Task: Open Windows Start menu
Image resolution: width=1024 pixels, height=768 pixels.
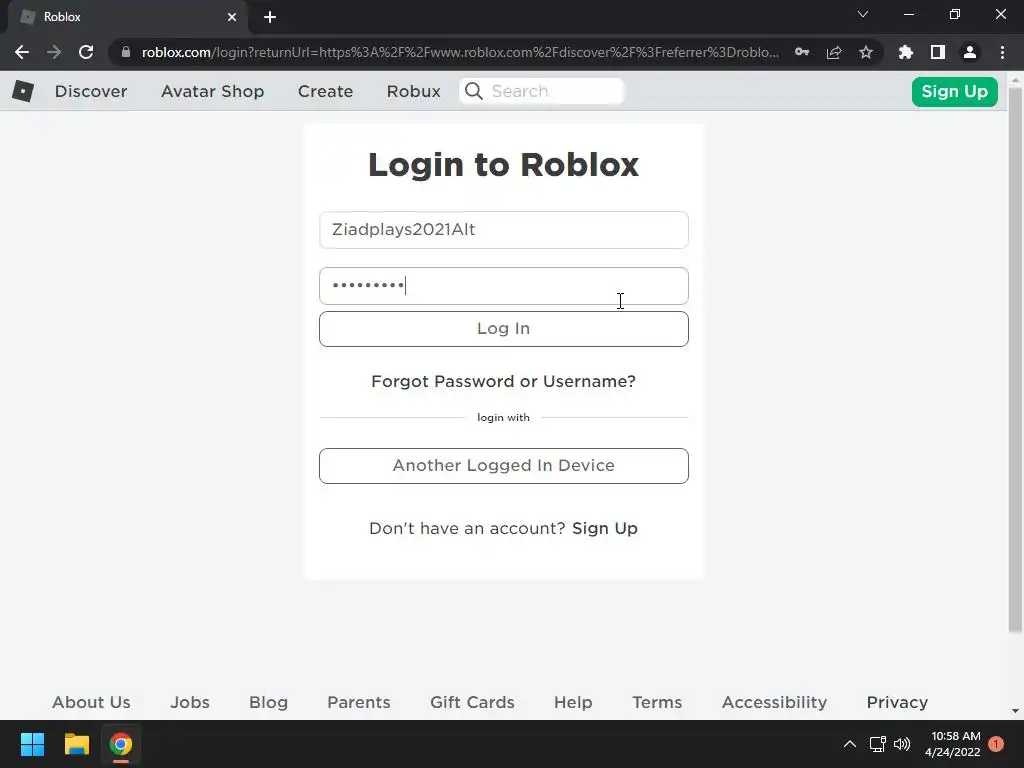Action: pos(32,744)
